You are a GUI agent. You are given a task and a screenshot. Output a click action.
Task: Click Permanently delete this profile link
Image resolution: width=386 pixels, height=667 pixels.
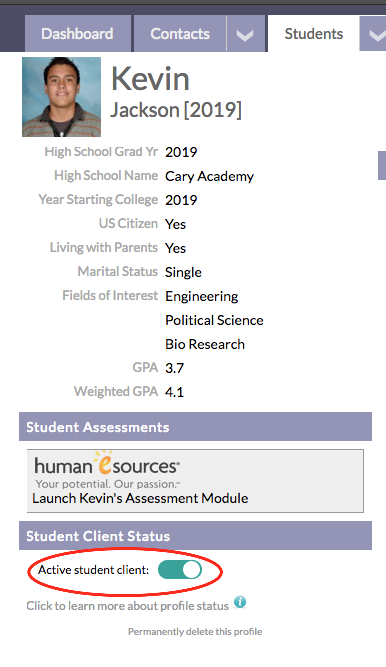[x=195, y=632]
